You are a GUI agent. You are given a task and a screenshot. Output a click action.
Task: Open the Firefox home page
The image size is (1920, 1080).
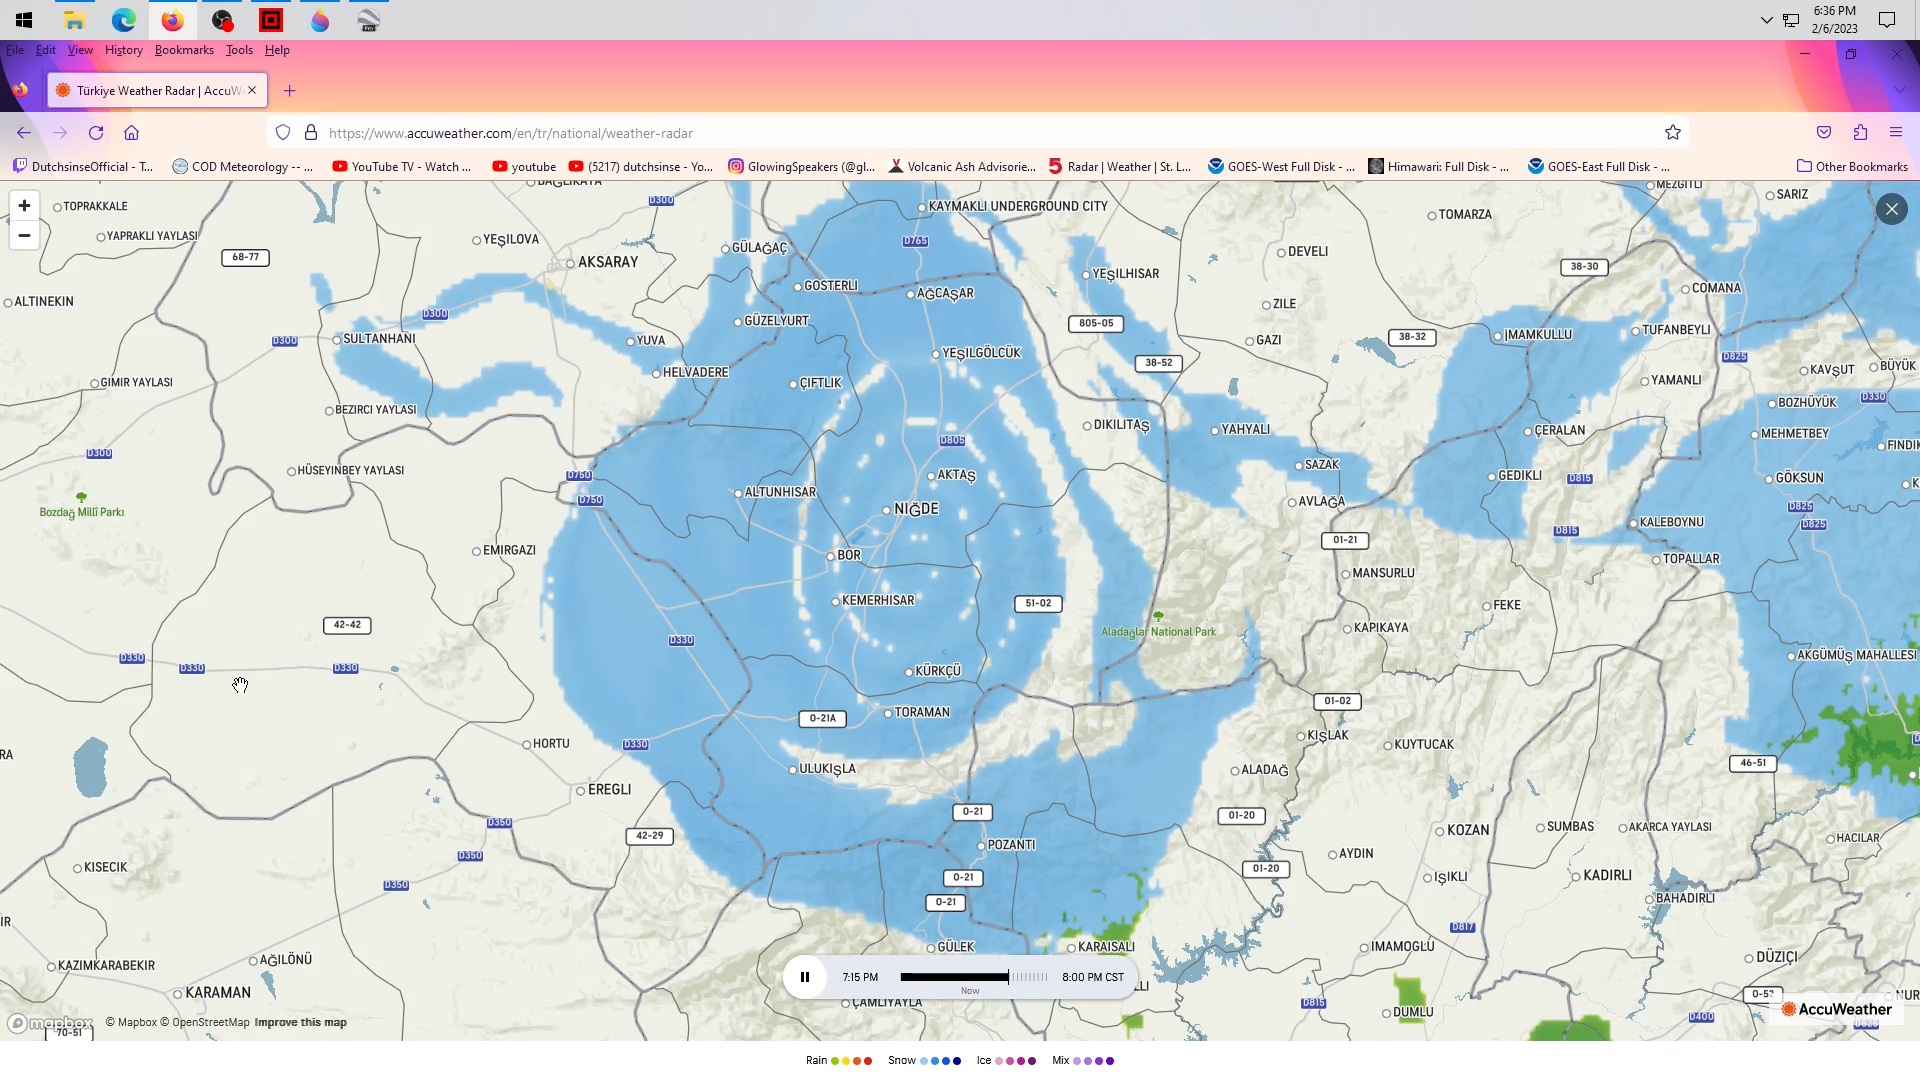pos(131,133)
